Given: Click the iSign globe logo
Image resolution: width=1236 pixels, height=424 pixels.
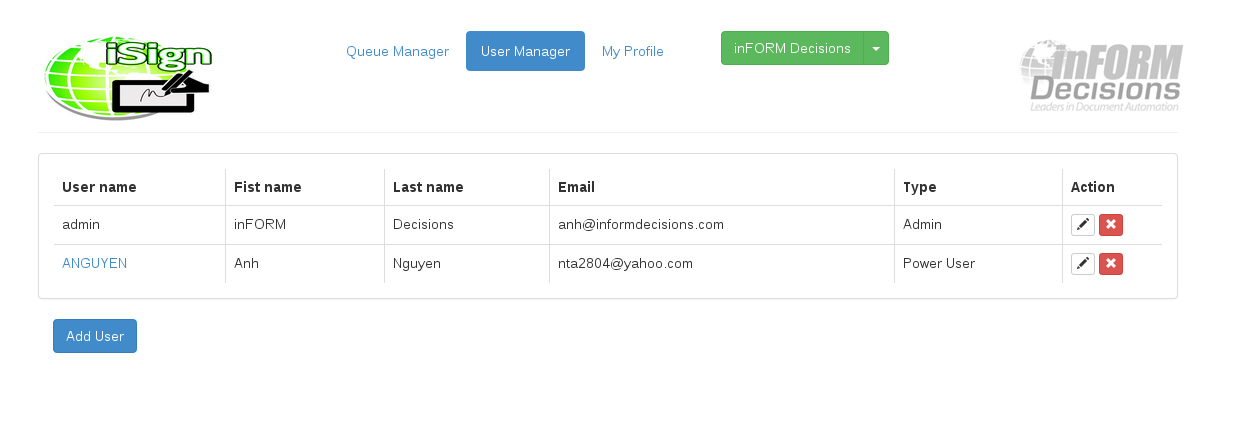Looking at the screenshot, I should coord(126,78).
